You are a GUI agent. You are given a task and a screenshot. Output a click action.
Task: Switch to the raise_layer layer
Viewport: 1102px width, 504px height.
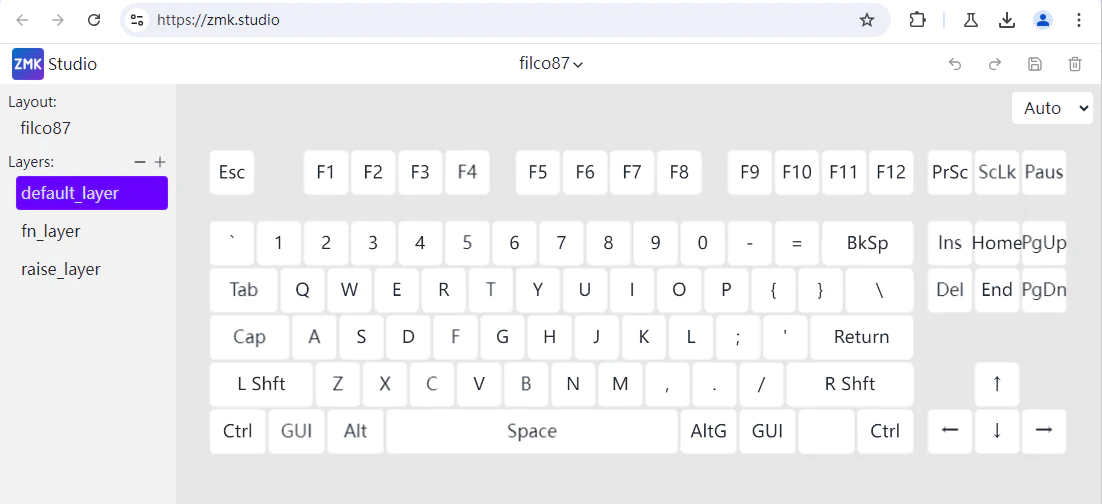tap(61, 269)
